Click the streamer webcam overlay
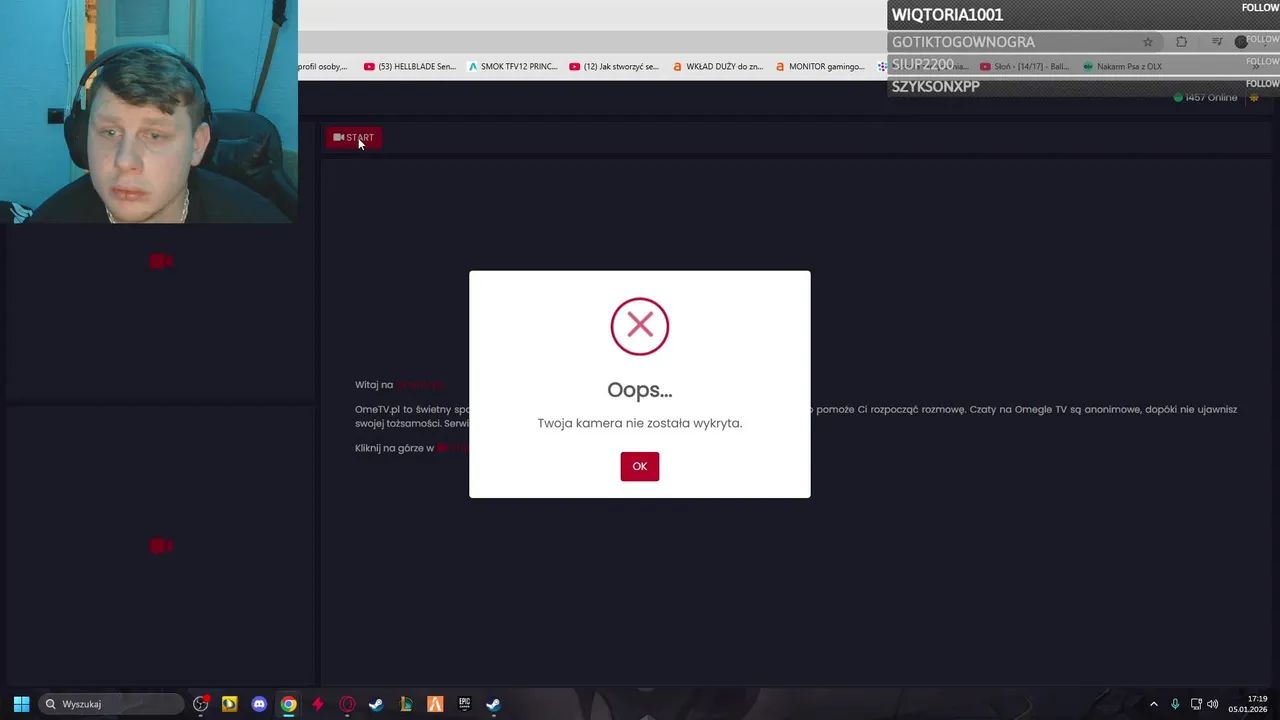This screenshot has width=1280, height=720. point(149,111)
